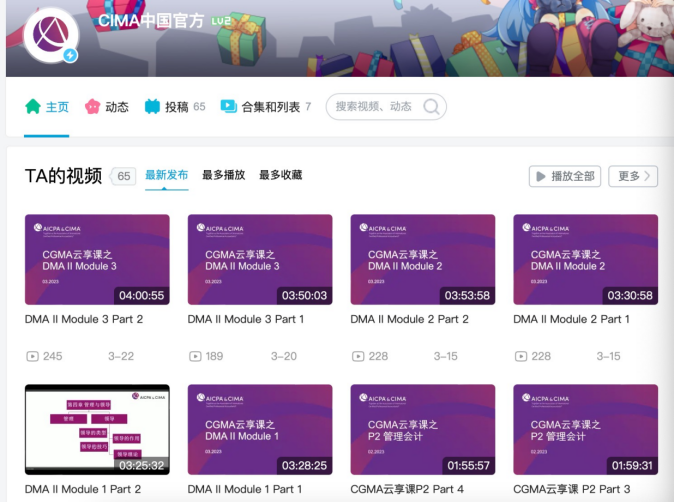This screenshot has width=675, height=503.
Task: Sort videos by 最多播放
Action: point(223,175)
